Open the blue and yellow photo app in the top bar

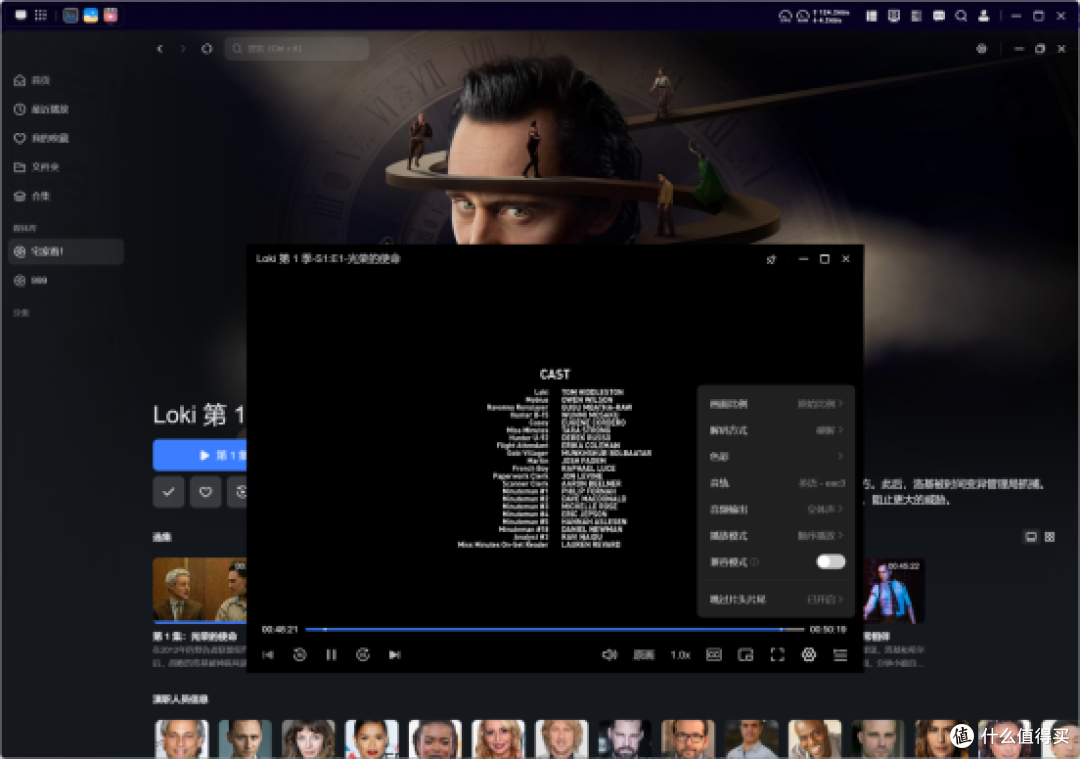(90, 15)
